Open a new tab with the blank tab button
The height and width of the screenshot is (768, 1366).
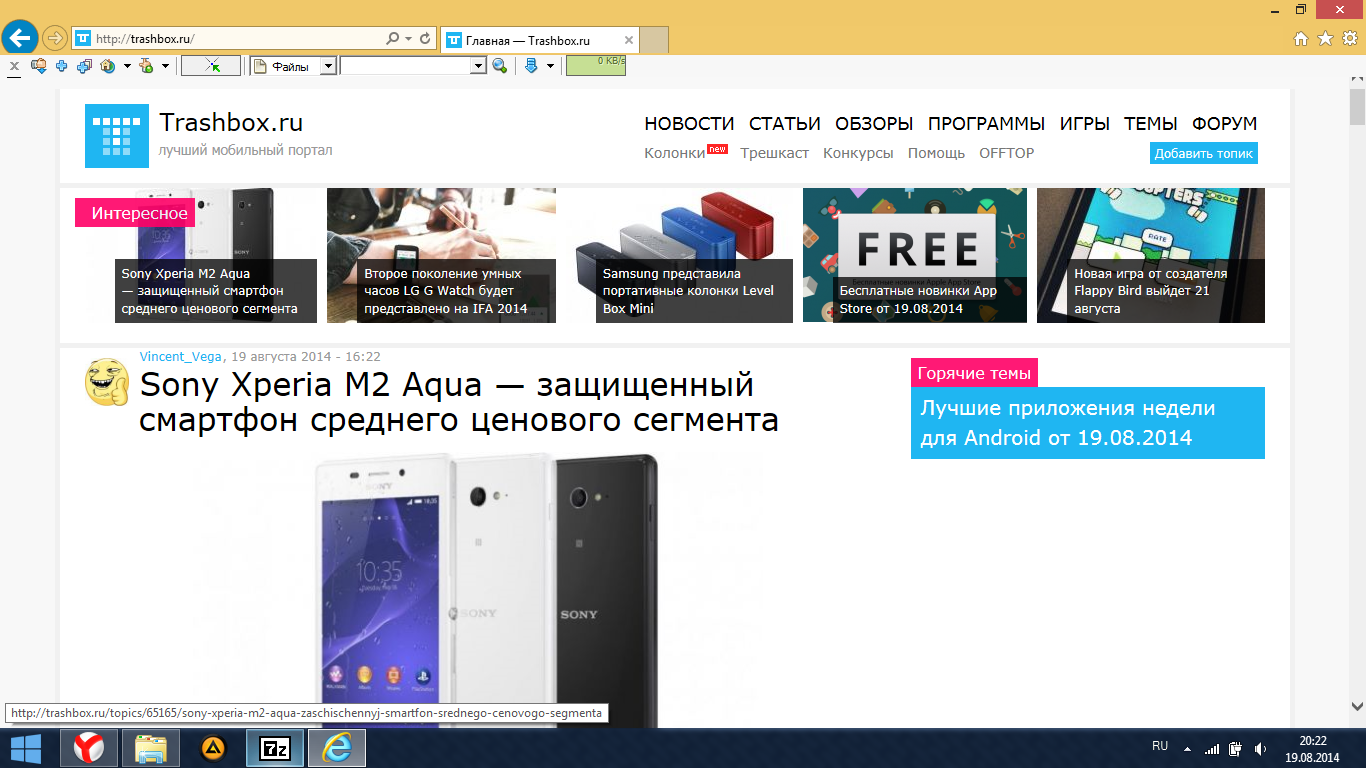click(653, 40)
